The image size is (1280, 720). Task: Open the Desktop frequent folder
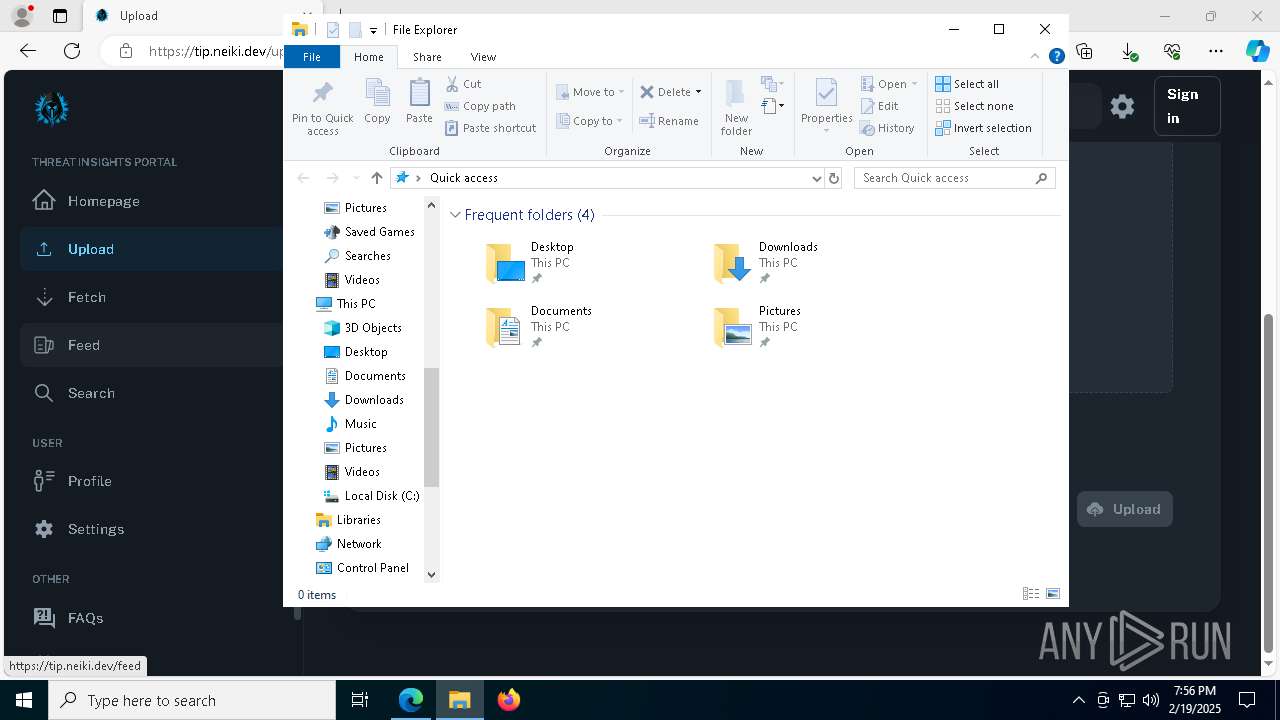530,263
